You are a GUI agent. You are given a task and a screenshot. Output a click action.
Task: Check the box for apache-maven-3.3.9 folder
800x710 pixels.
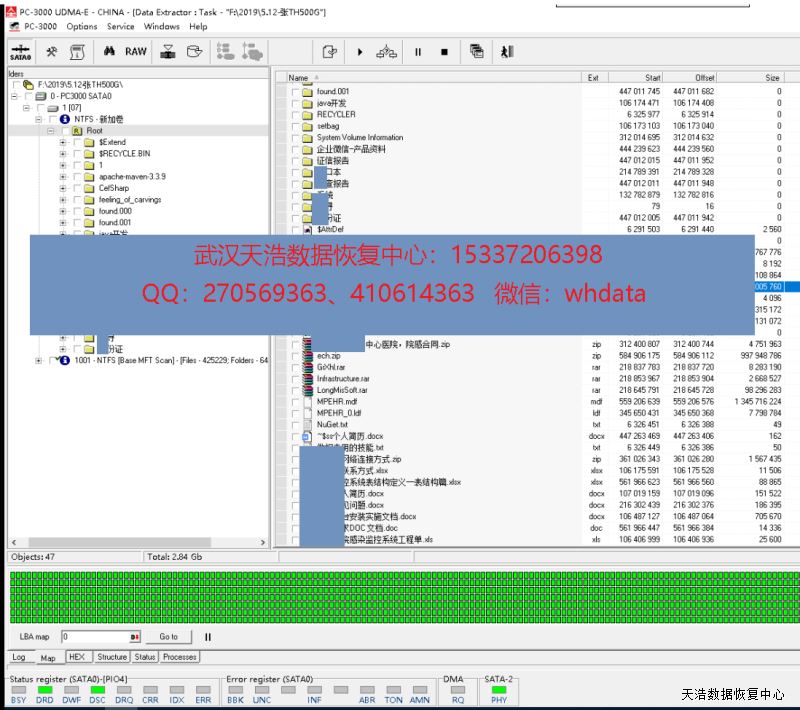(77, 176)
